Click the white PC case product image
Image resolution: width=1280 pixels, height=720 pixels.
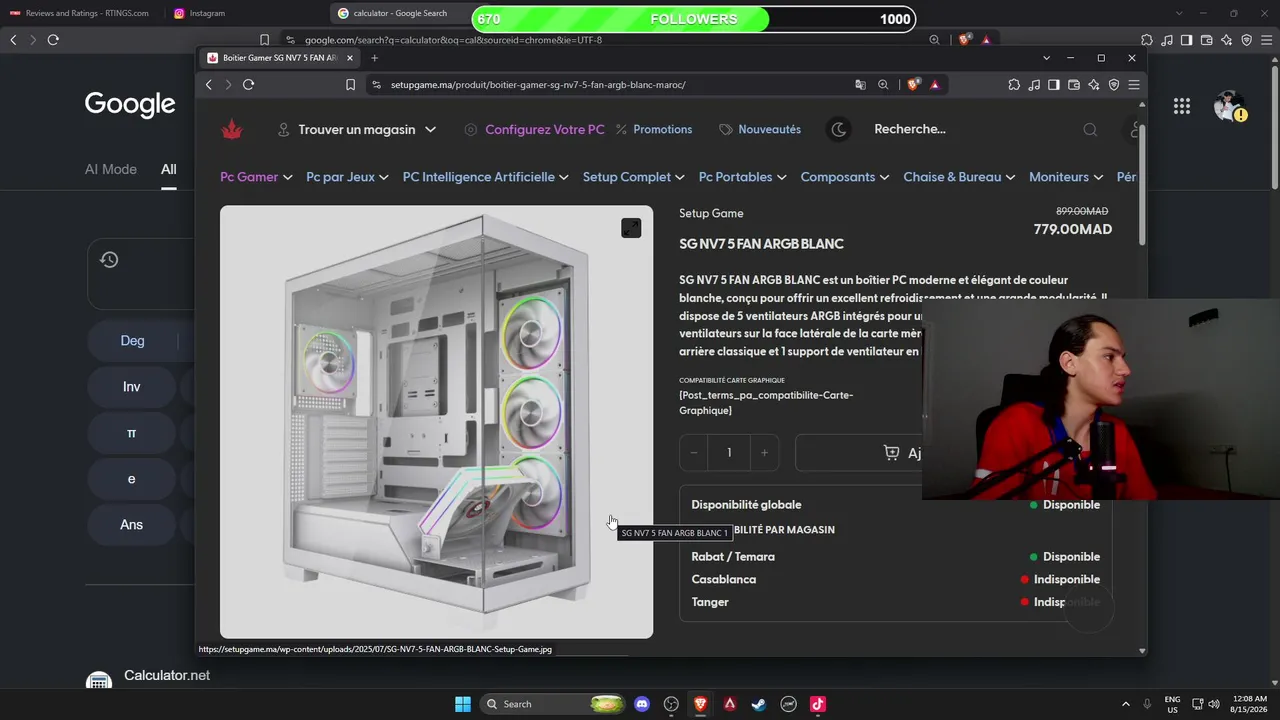point(436,422)
